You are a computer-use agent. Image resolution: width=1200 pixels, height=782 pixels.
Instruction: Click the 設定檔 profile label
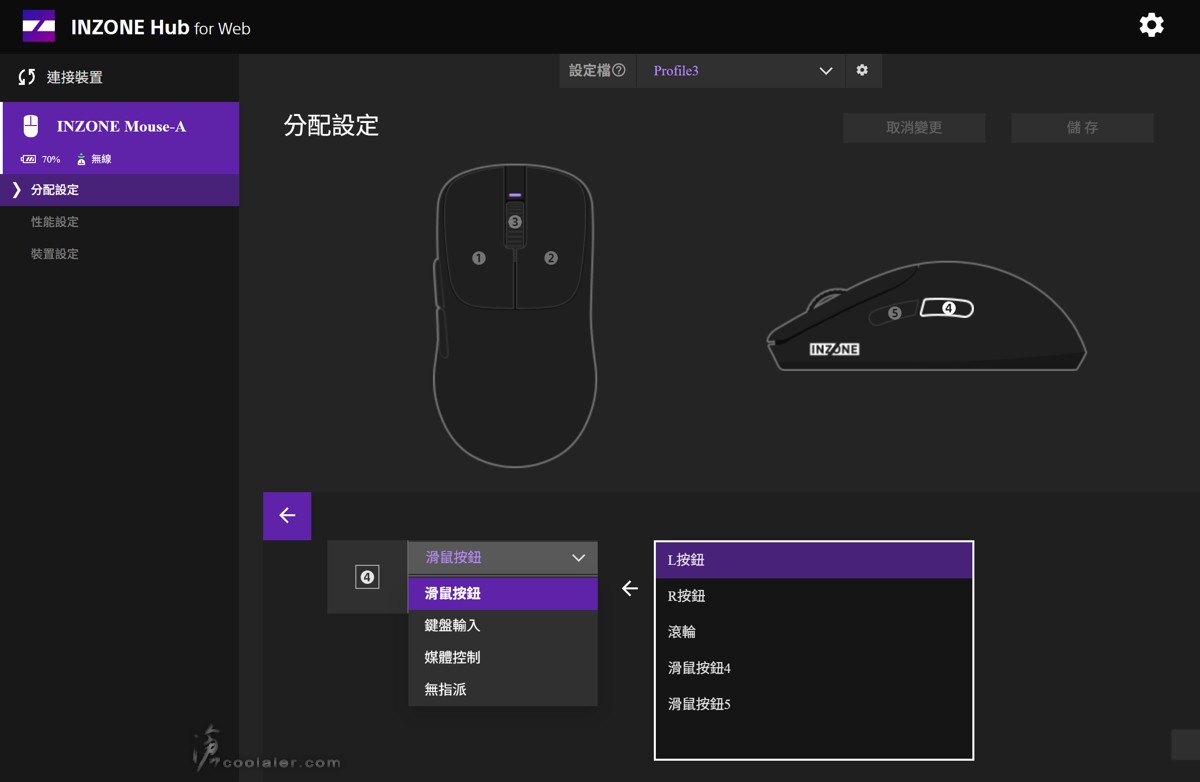(589, 71)
